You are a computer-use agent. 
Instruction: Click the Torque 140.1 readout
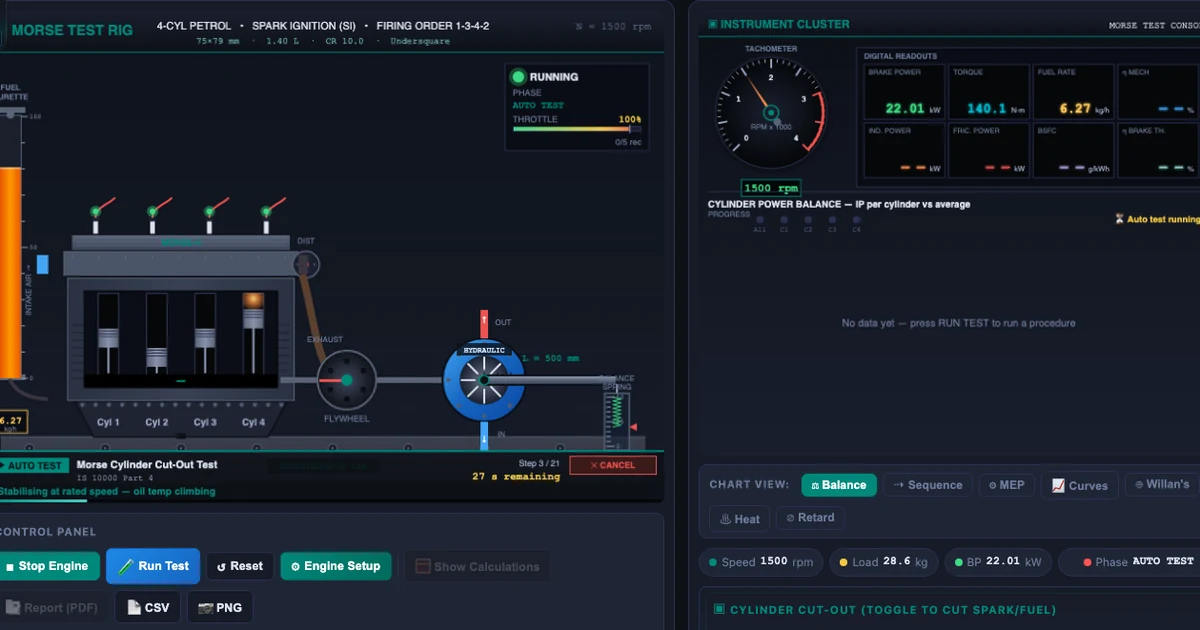tap(988, 92)
